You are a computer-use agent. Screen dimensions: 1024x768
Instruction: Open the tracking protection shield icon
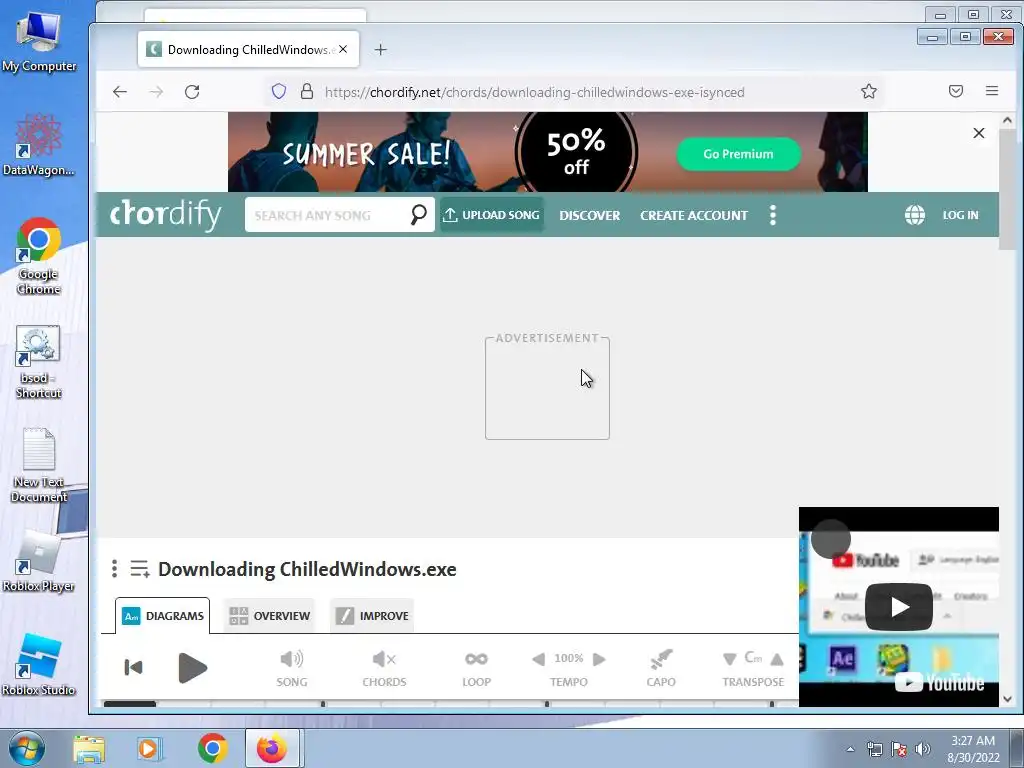coord(279,91)
